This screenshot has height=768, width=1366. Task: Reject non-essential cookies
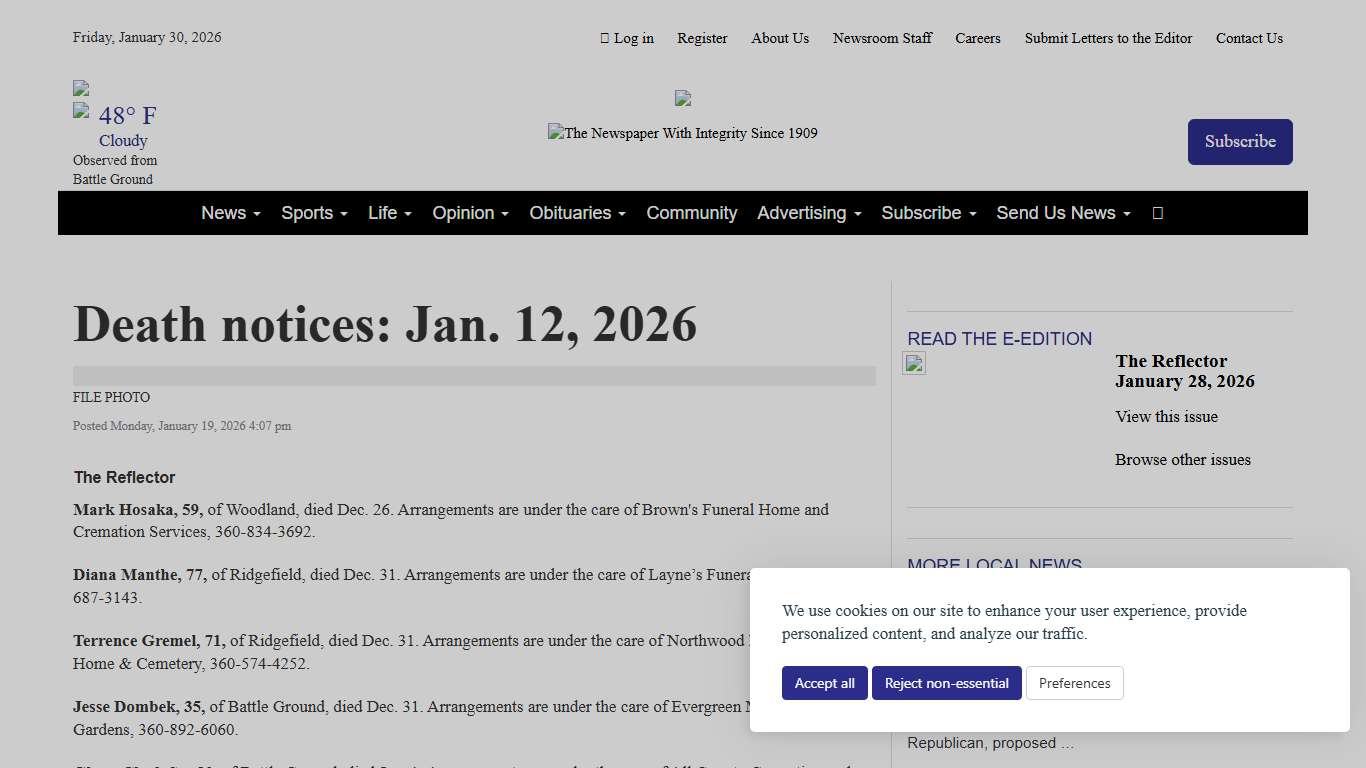pos(946,683)
